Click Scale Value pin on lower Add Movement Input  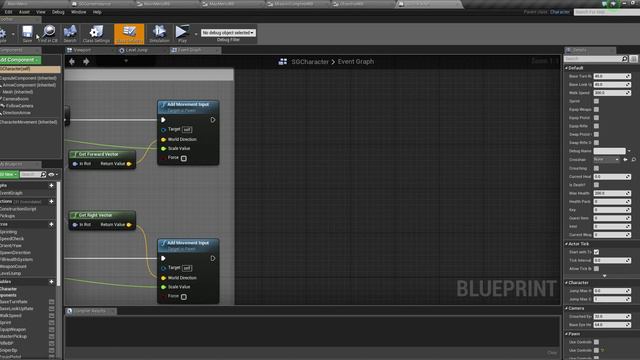click(163, 287)
